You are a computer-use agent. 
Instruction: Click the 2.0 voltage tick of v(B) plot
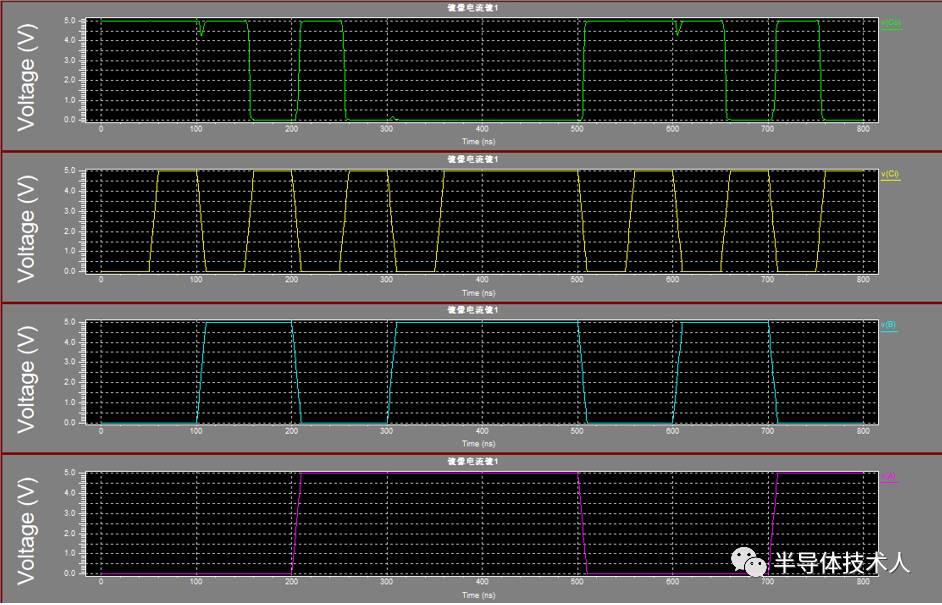click(70, 382)
